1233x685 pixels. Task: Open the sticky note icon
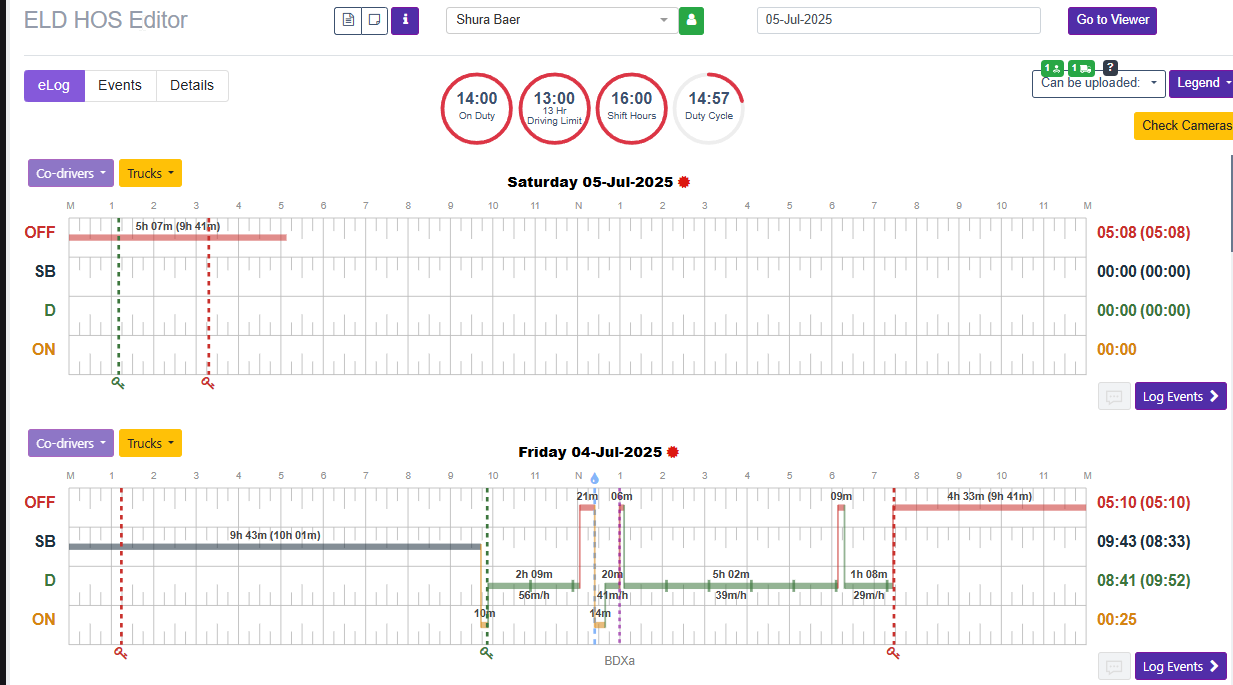(x=375, y=20)
